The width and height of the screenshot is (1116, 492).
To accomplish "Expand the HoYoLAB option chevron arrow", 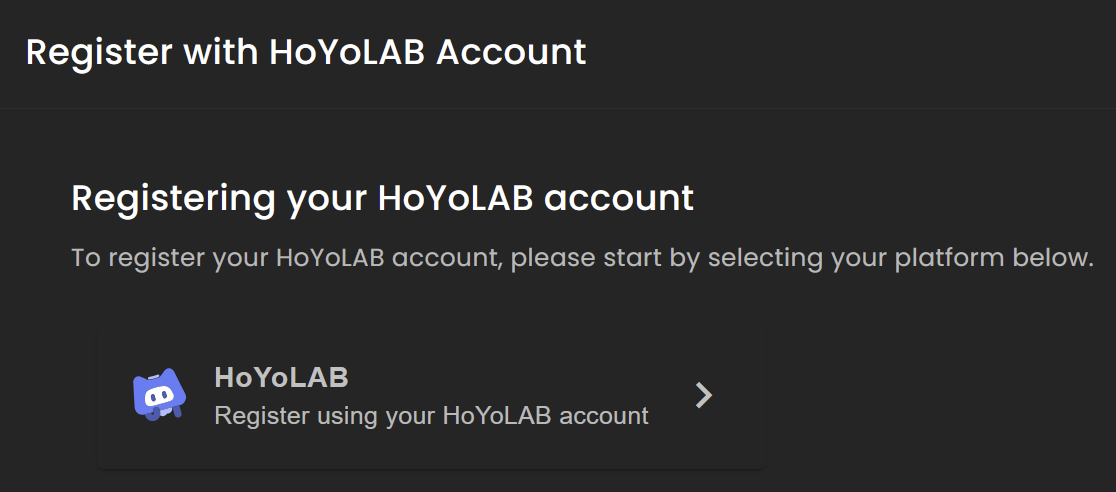I will pyautogui.click(x=704, y=396).
